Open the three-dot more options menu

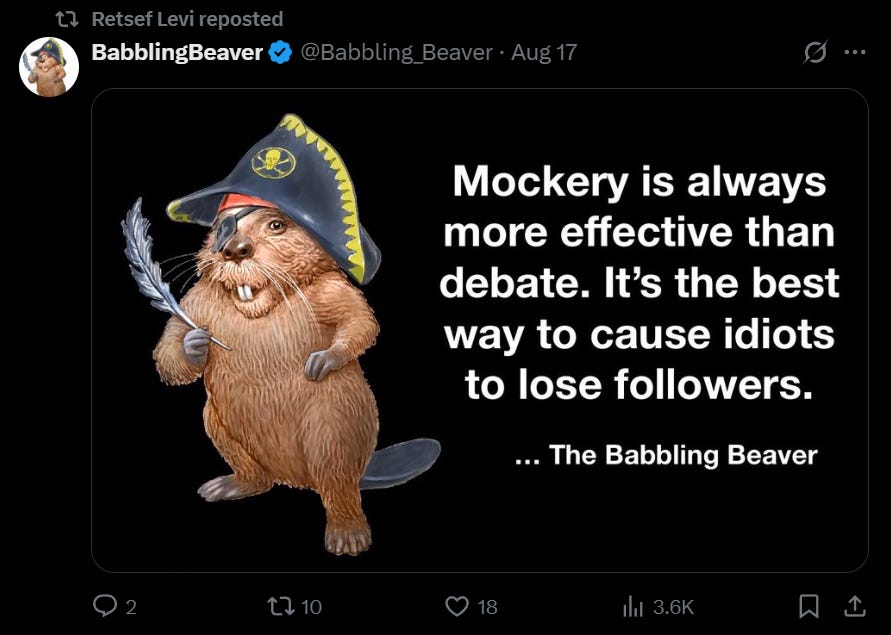pyautogui.click(x=855, y=52)
